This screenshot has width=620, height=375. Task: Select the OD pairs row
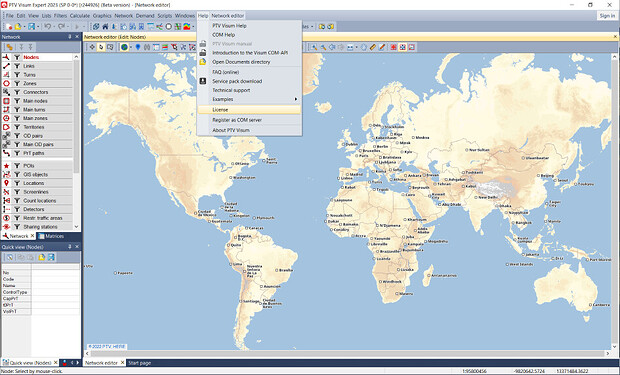pyautogui.click(x=38, y=136)
